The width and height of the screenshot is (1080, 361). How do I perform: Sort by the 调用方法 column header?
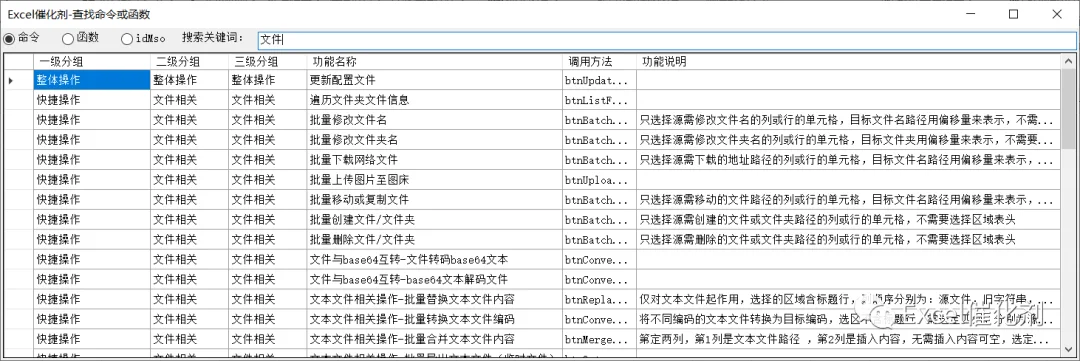[599, 61]
